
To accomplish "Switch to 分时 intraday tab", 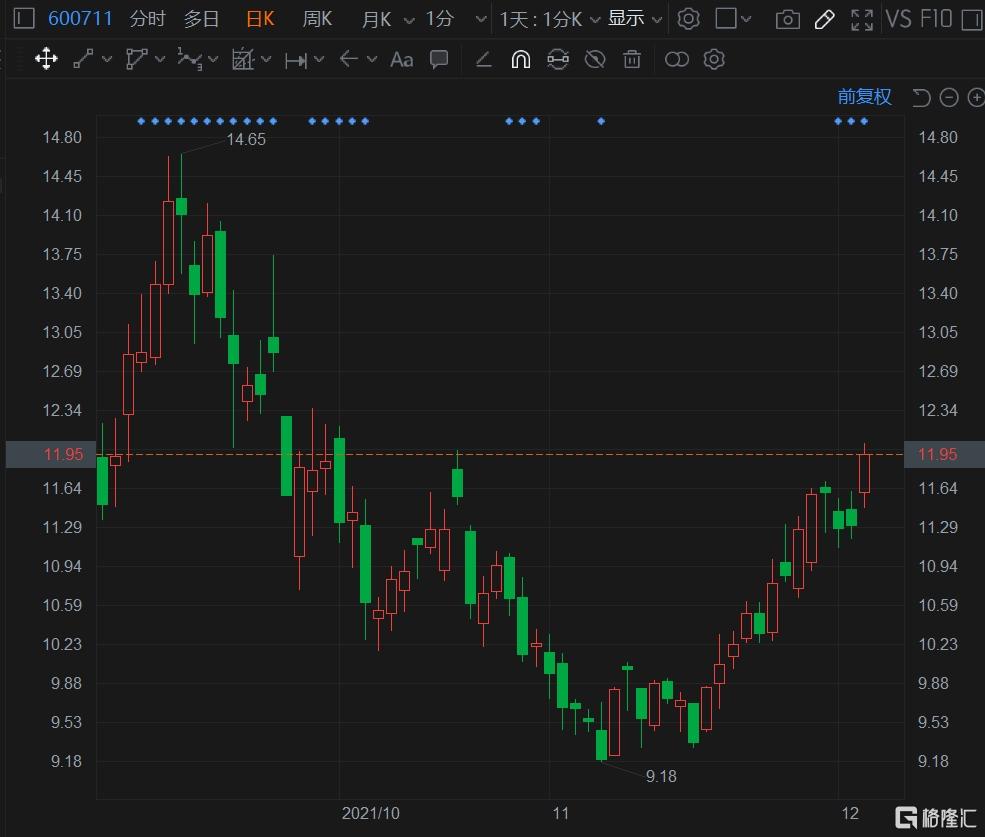I will pos(147,19).
